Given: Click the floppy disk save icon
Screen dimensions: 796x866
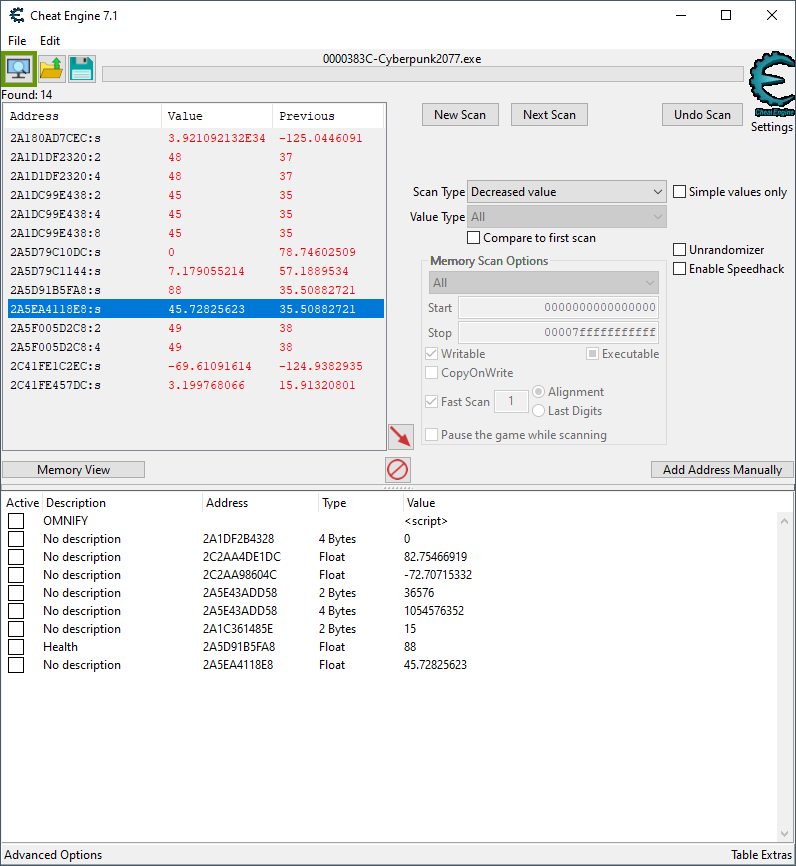Looking at the screenshot, I should click(x=82, y=69).
